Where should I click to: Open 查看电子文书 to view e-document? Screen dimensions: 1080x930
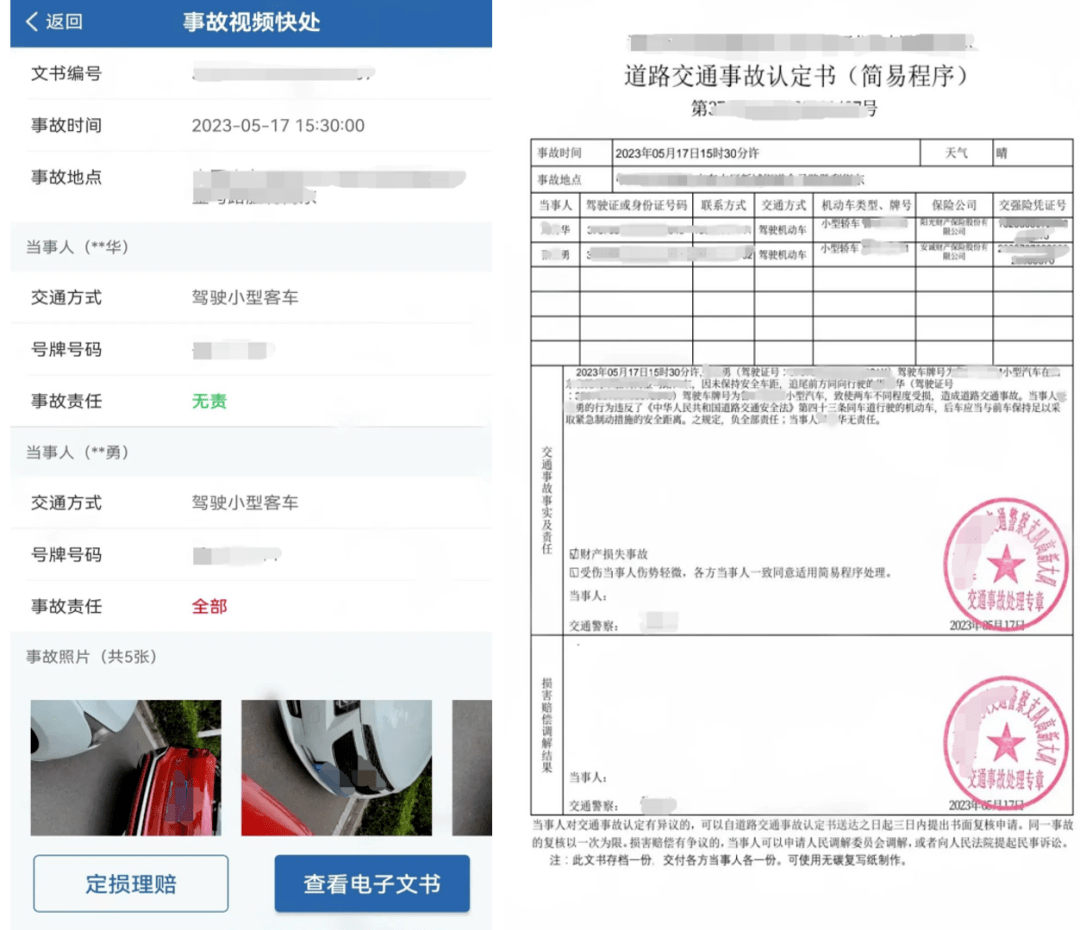[x=375, y=884]
